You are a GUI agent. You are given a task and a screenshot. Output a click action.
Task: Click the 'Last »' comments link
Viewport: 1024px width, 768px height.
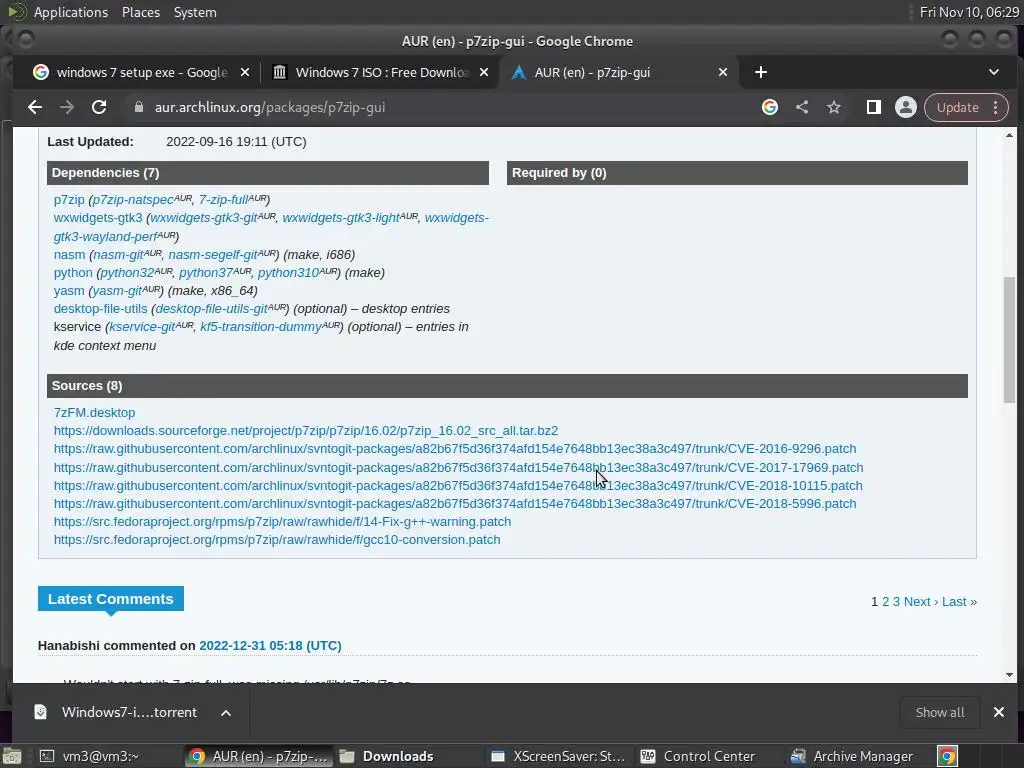point(959,602)
